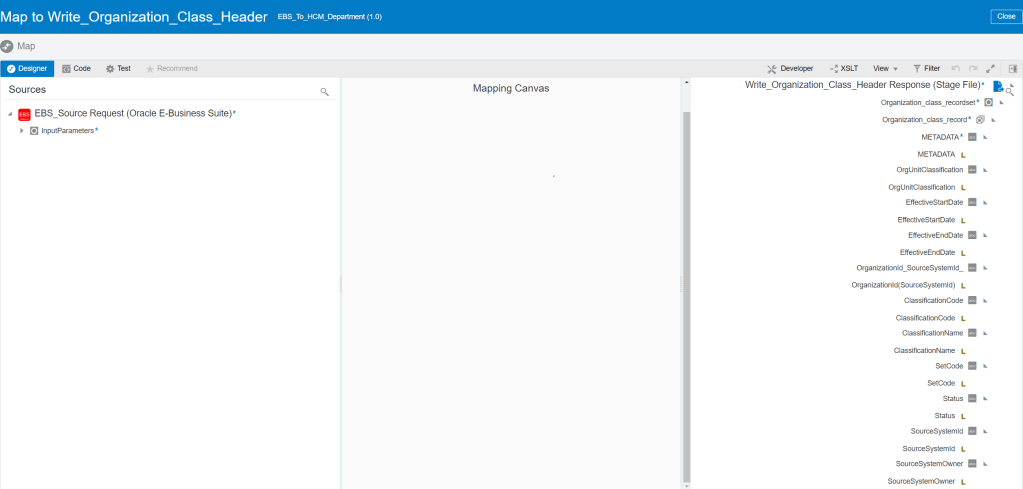Screen dimensions: 1023x489
Task: Click the EBS red source icon
Action: point(24,114)
